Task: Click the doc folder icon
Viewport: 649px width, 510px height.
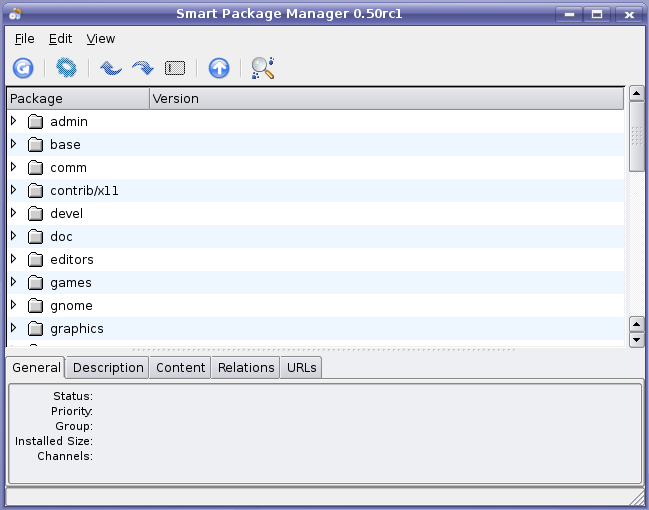Action: [36, 236]
